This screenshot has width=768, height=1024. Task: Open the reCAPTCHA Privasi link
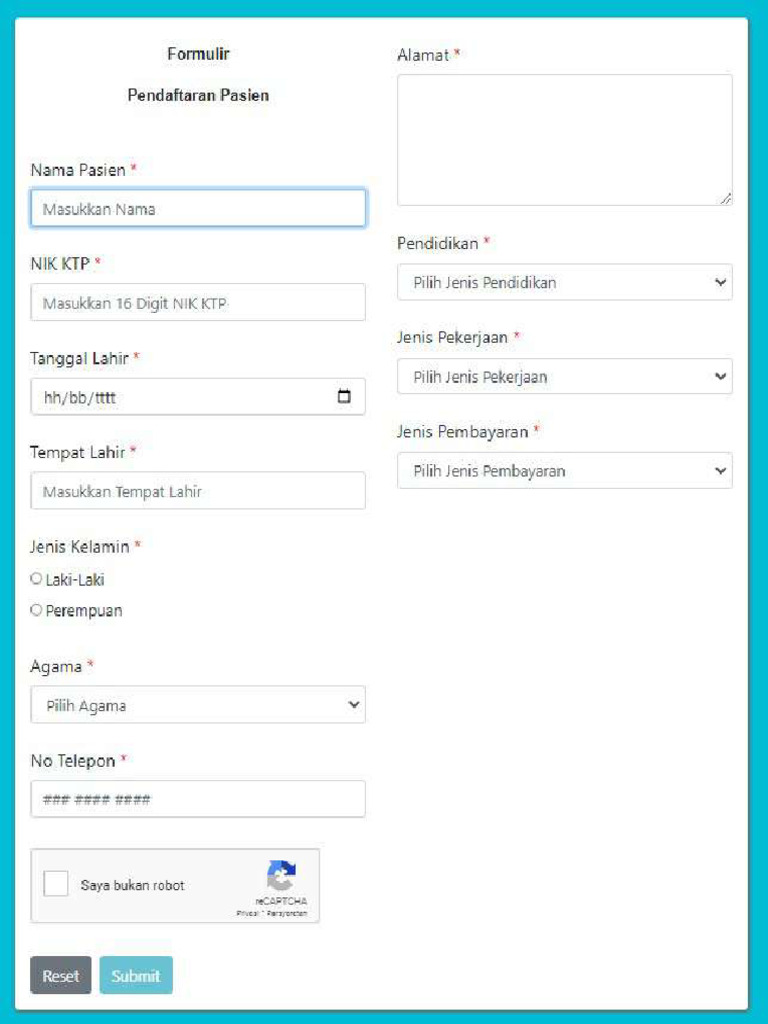247,913
